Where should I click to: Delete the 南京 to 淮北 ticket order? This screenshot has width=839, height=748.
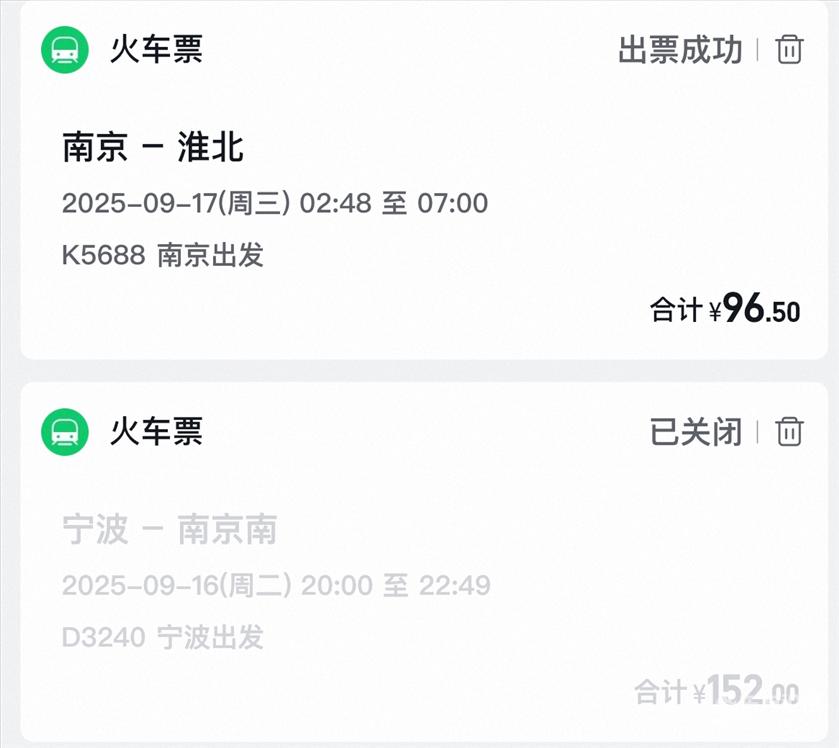coord(789,49)
